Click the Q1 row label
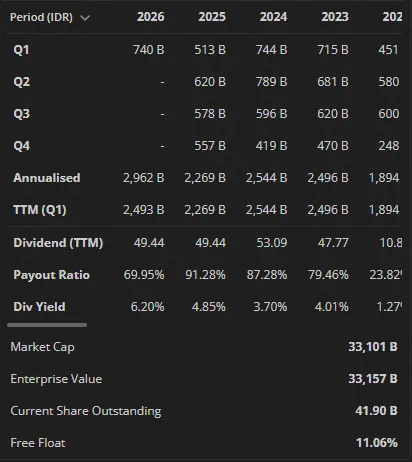Image resolution: width=412 pixels, height=462 pixels. [21, 50]
